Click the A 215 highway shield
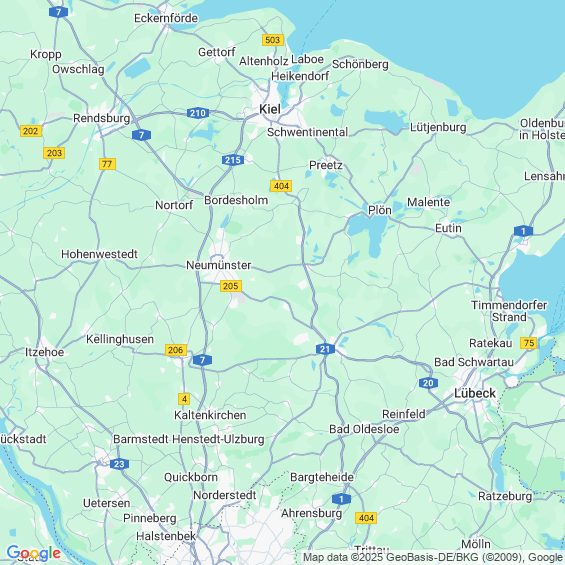The height and width of the screenshot is (565, 565). click(233, 160)
